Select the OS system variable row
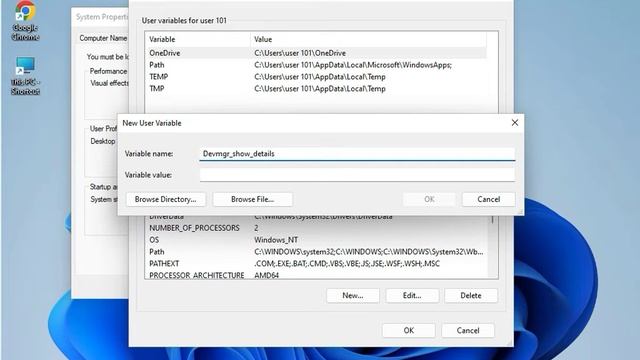This screenshot has height=360, width=640. pos(316,240)
